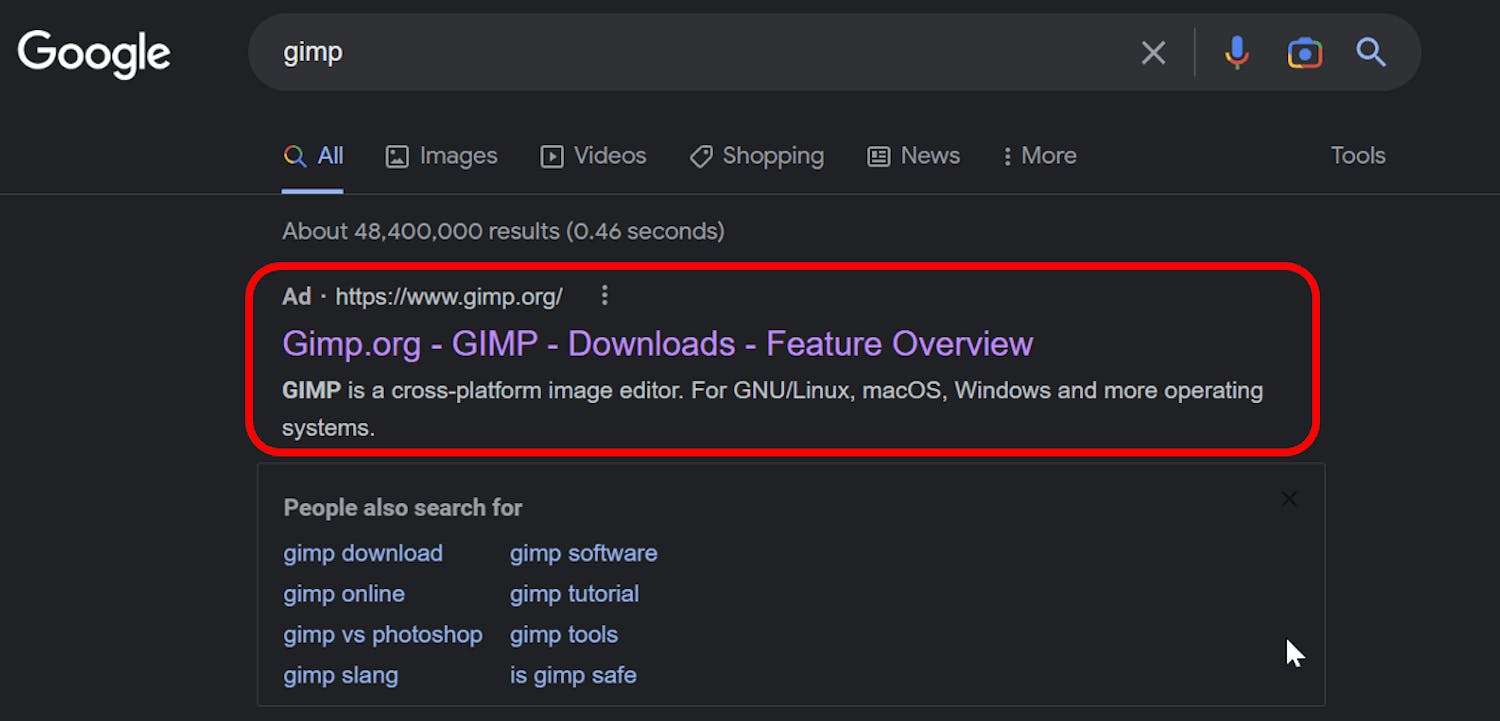
Task: Click the Shopping tag icon
Action: 700,156
